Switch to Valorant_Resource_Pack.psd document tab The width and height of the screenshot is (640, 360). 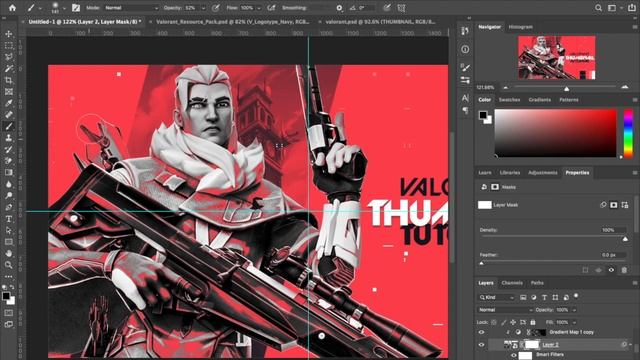click(233, 22)
